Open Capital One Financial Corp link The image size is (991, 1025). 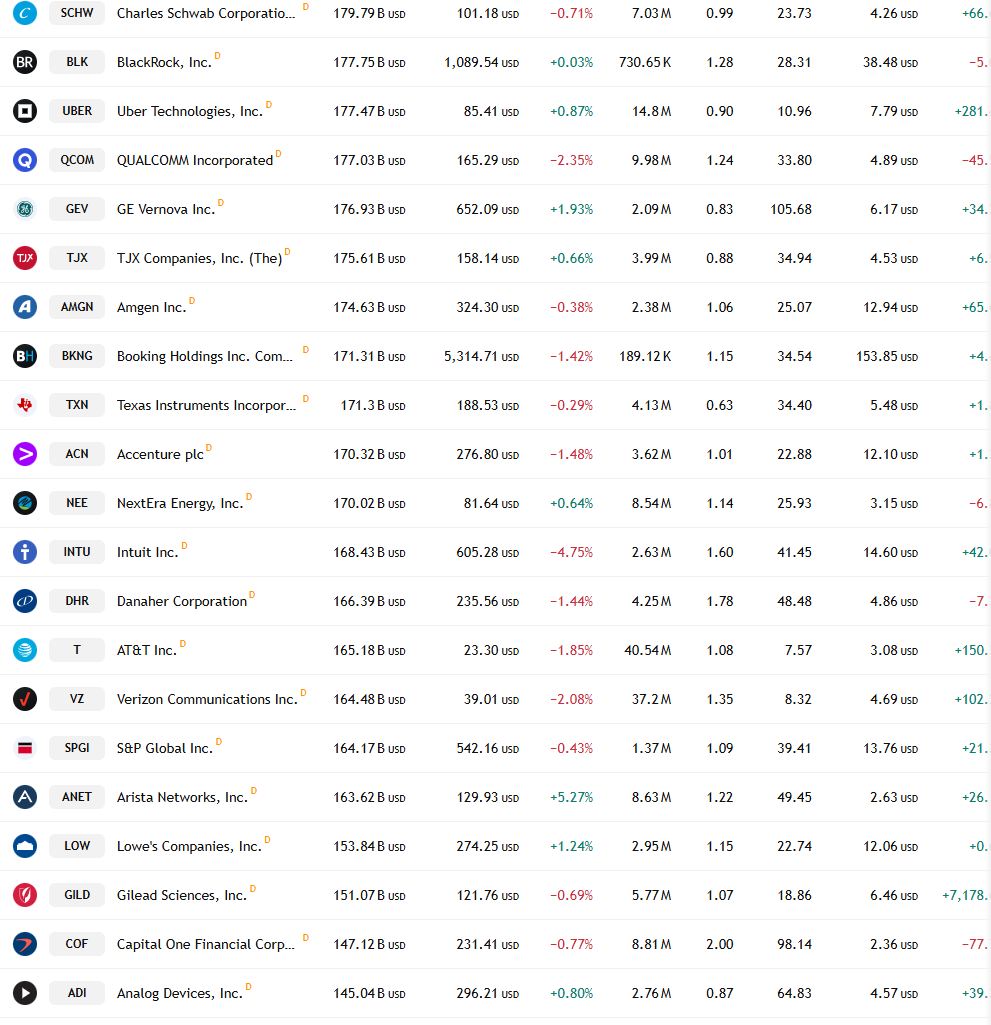pyautogui.click(x=206, y=945)
